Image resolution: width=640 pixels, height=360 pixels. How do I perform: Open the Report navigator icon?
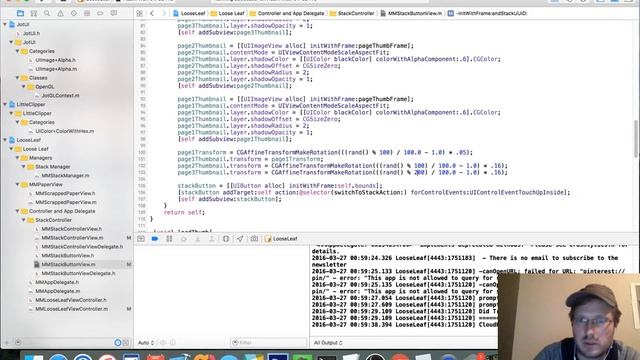pyautogui.click(x=113, y=13)
